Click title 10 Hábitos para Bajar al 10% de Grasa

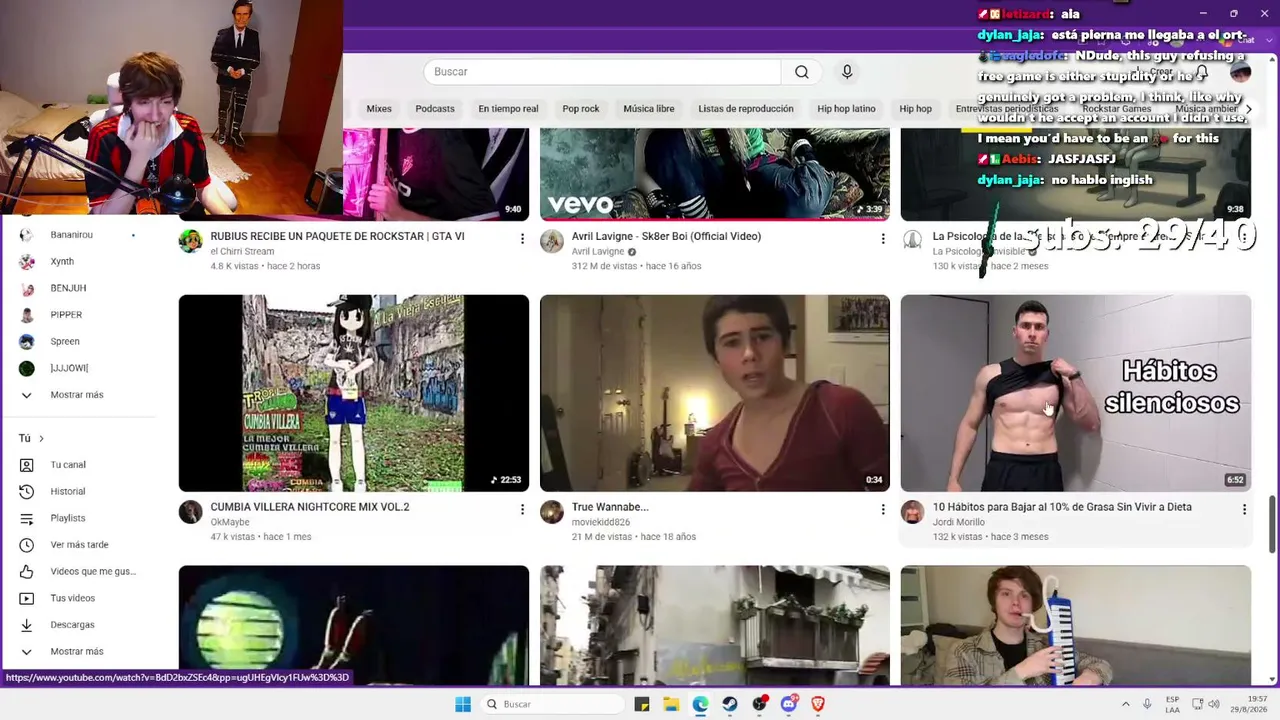pos(1062,507)
